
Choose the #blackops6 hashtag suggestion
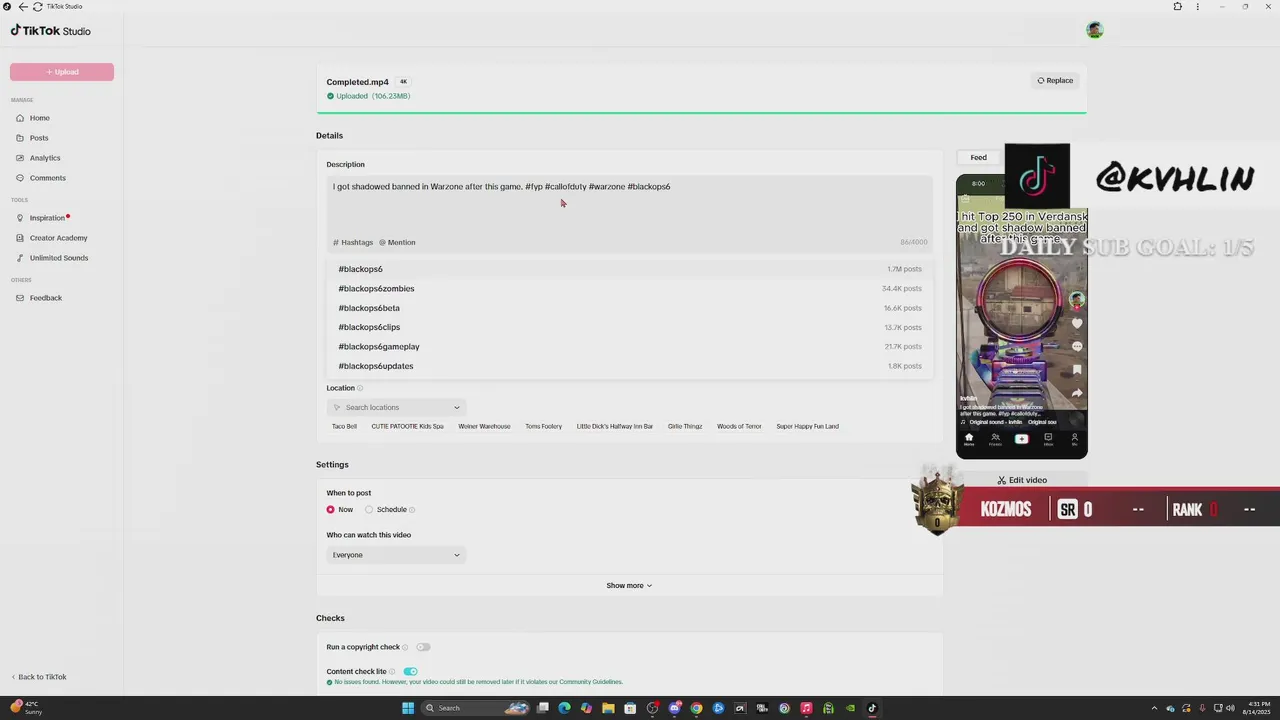pyautogui.click(x=630, y=269)
